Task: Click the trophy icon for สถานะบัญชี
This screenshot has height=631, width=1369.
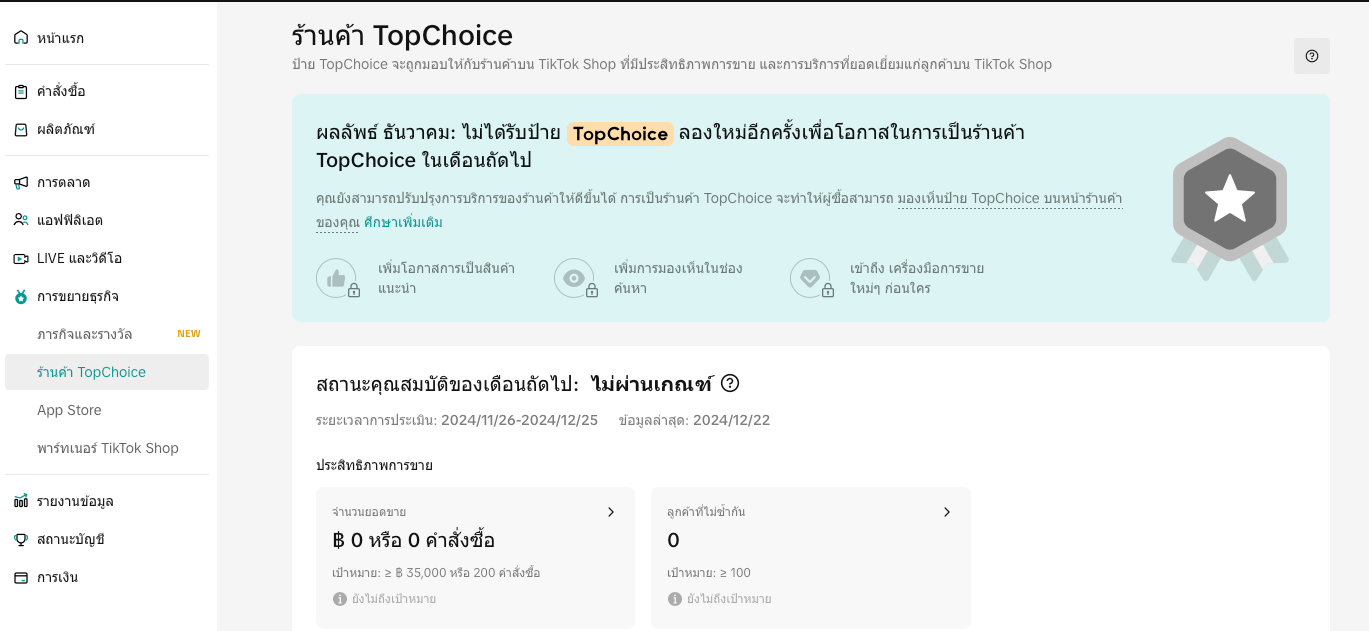Action: [21, 540]
